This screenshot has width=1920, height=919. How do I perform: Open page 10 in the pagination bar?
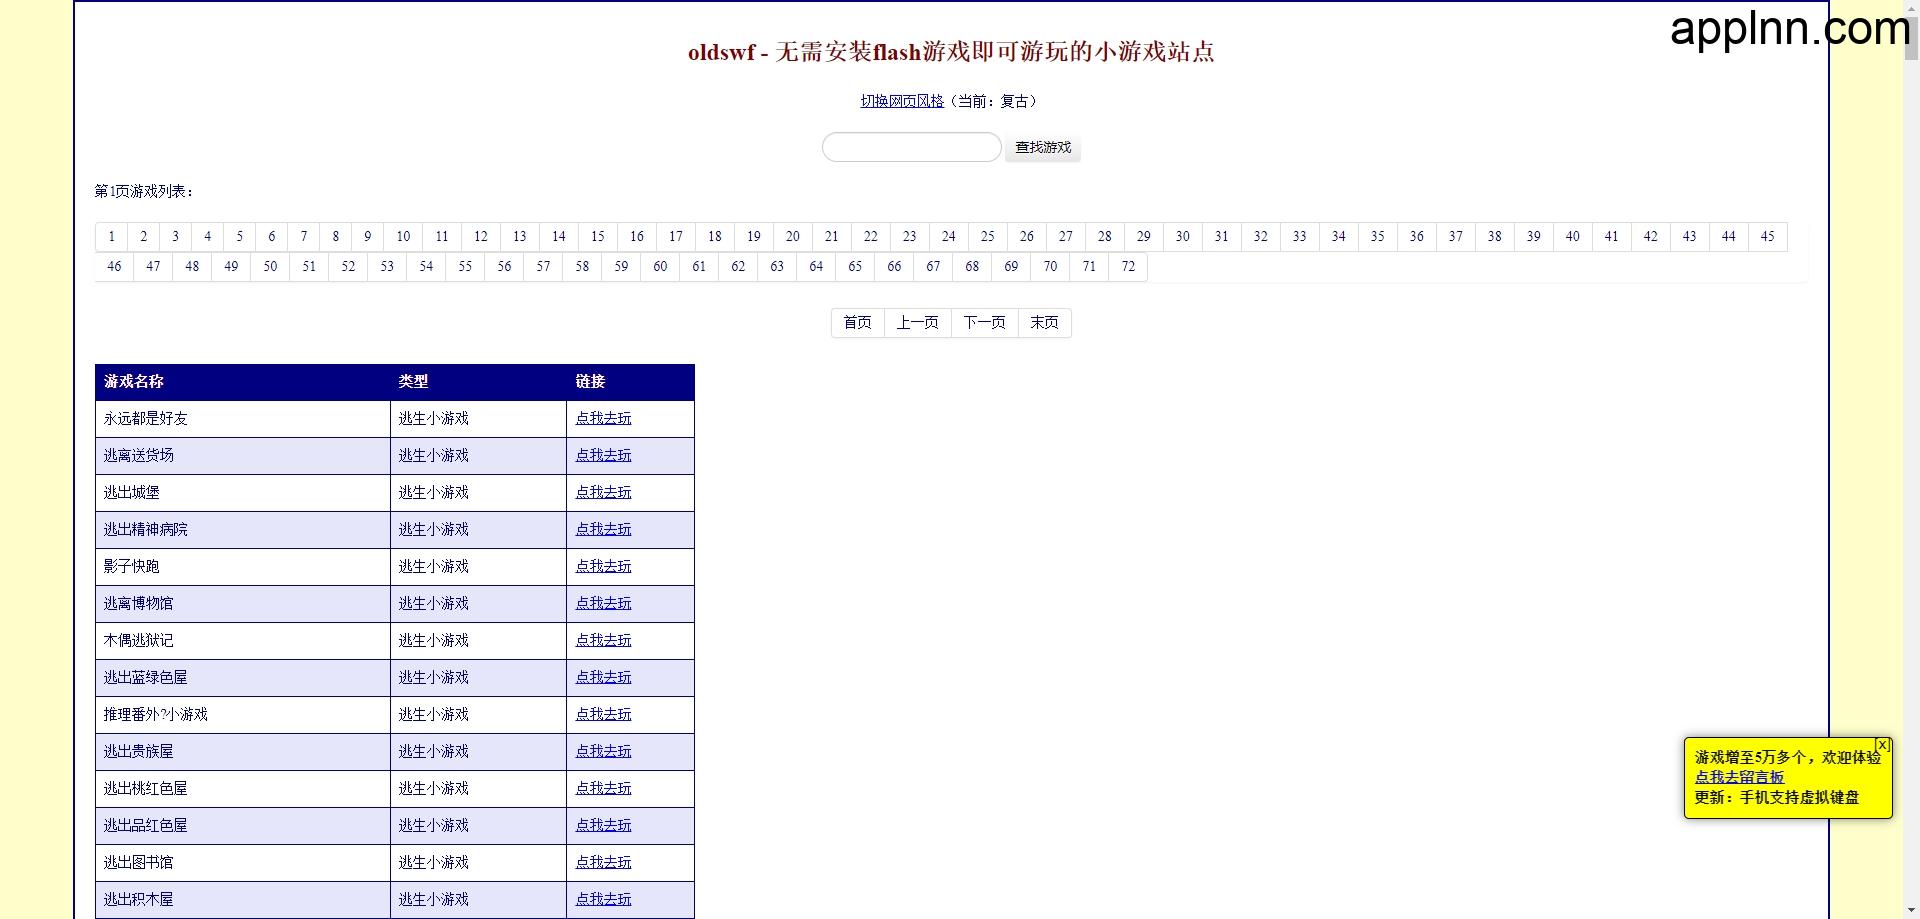click(x=402, y=236)
